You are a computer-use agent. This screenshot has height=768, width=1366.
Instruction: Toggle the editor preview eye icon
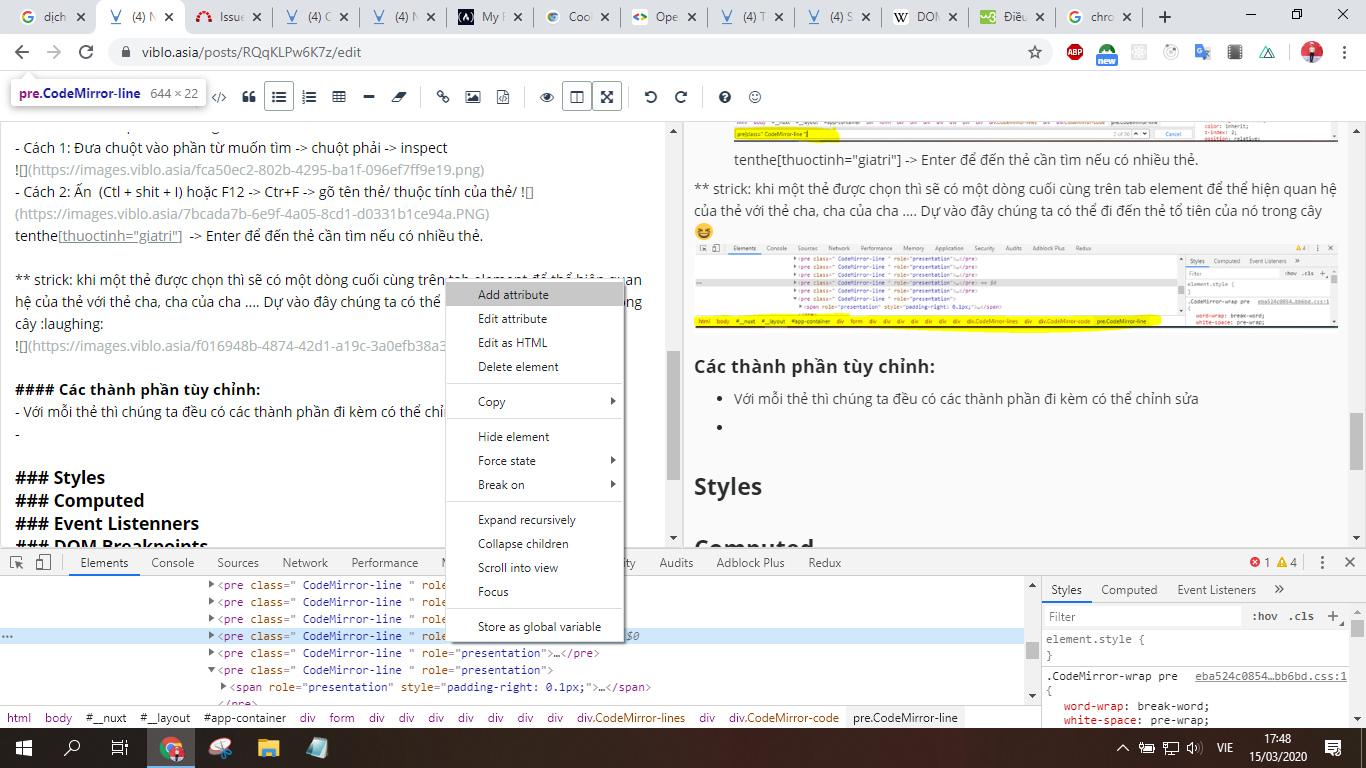coord(547,97)
